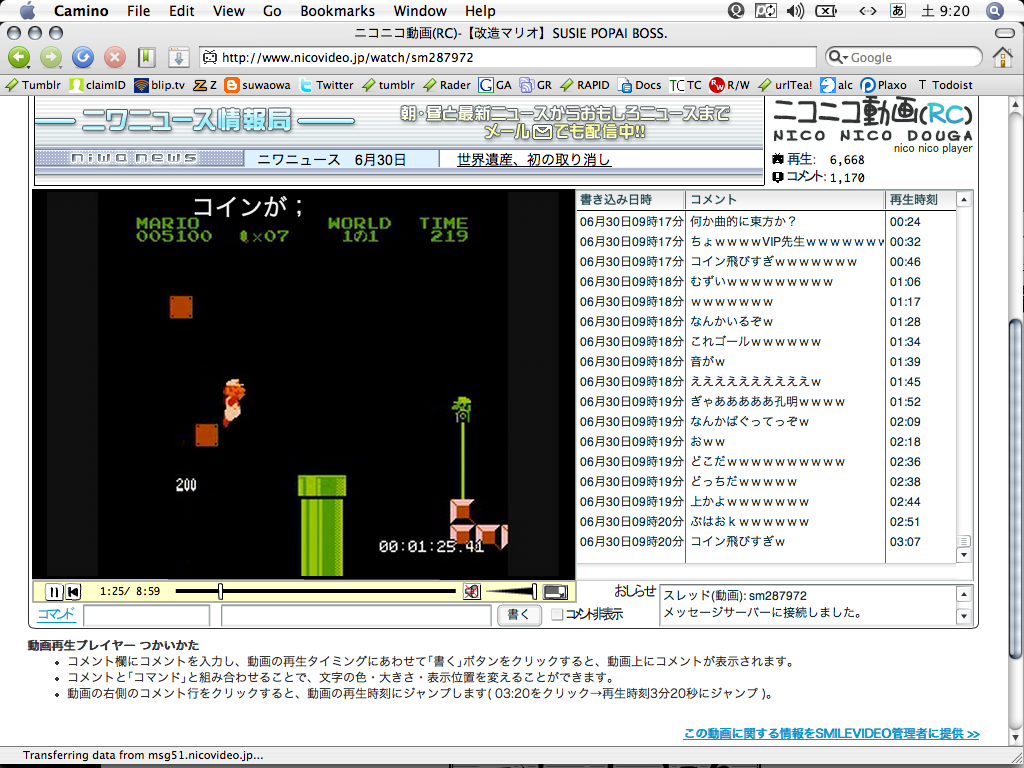The width and height of the screenshot is (1024, 768).
Task: Open the Twitter bookmark
Action: [327, 85]
